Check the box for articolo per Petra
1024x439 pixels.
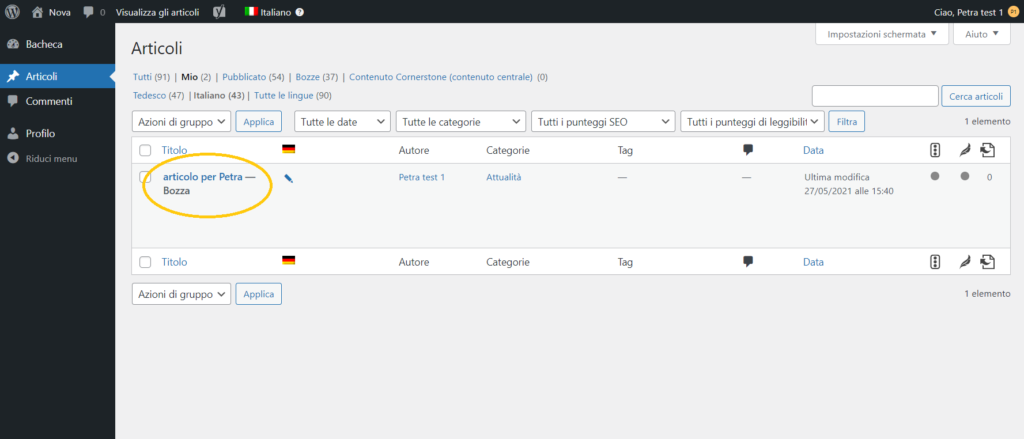tap(145, 177)
